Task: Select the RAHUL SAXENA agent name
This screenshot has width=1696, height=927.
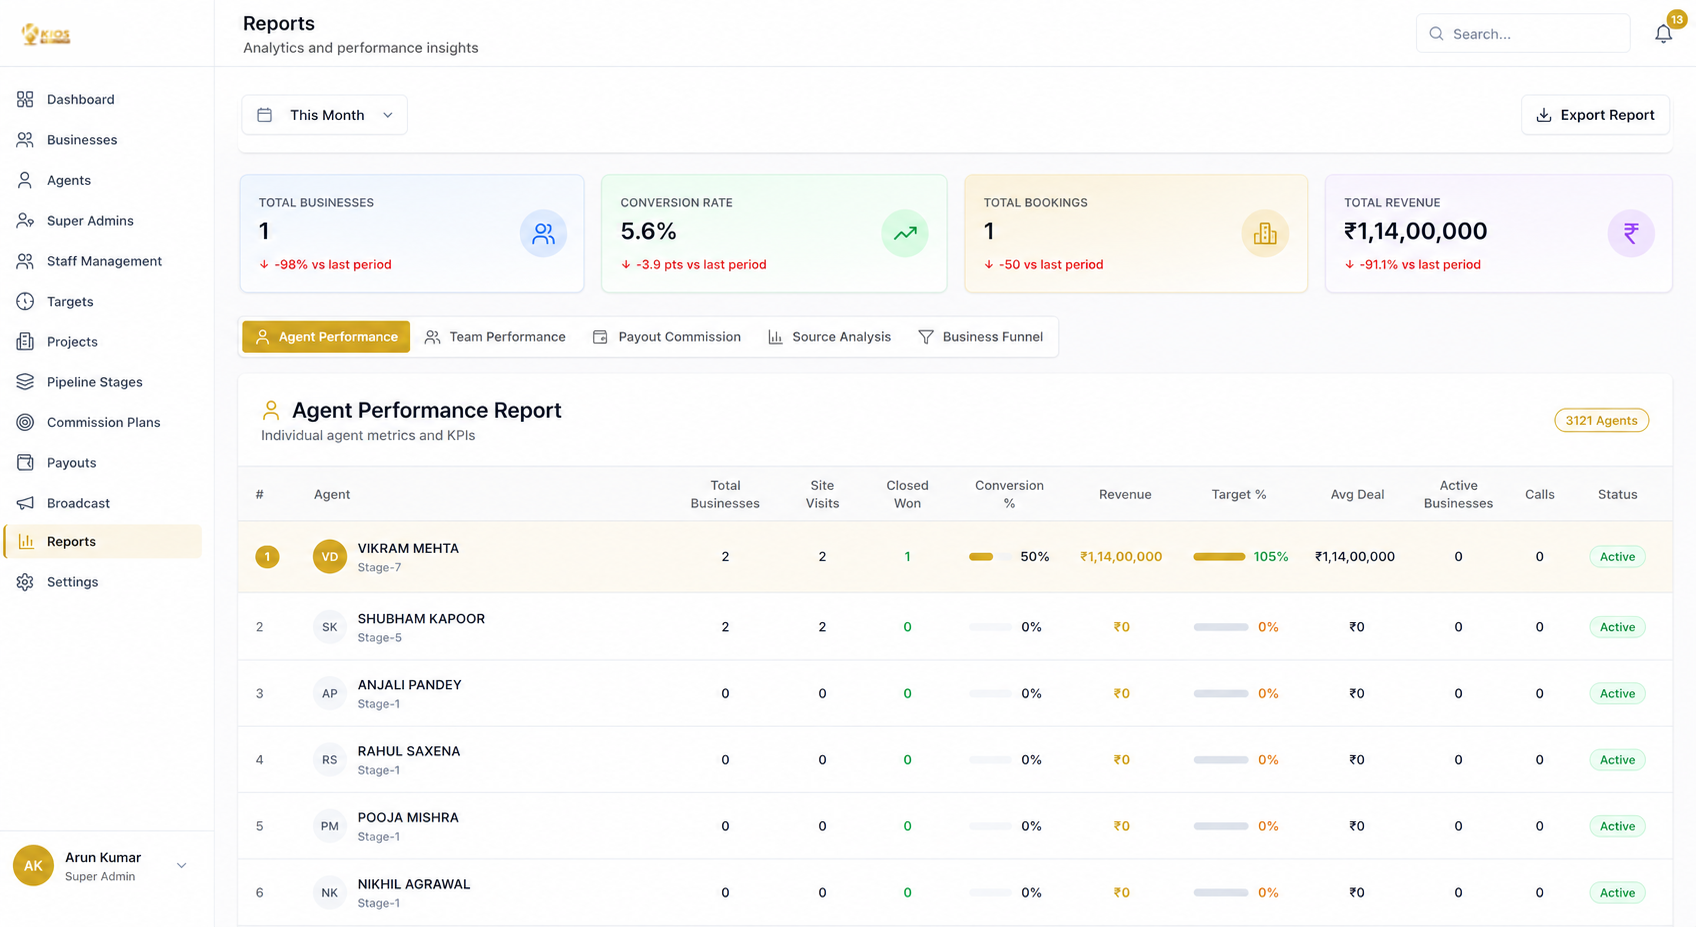Action: click(409, 751)
